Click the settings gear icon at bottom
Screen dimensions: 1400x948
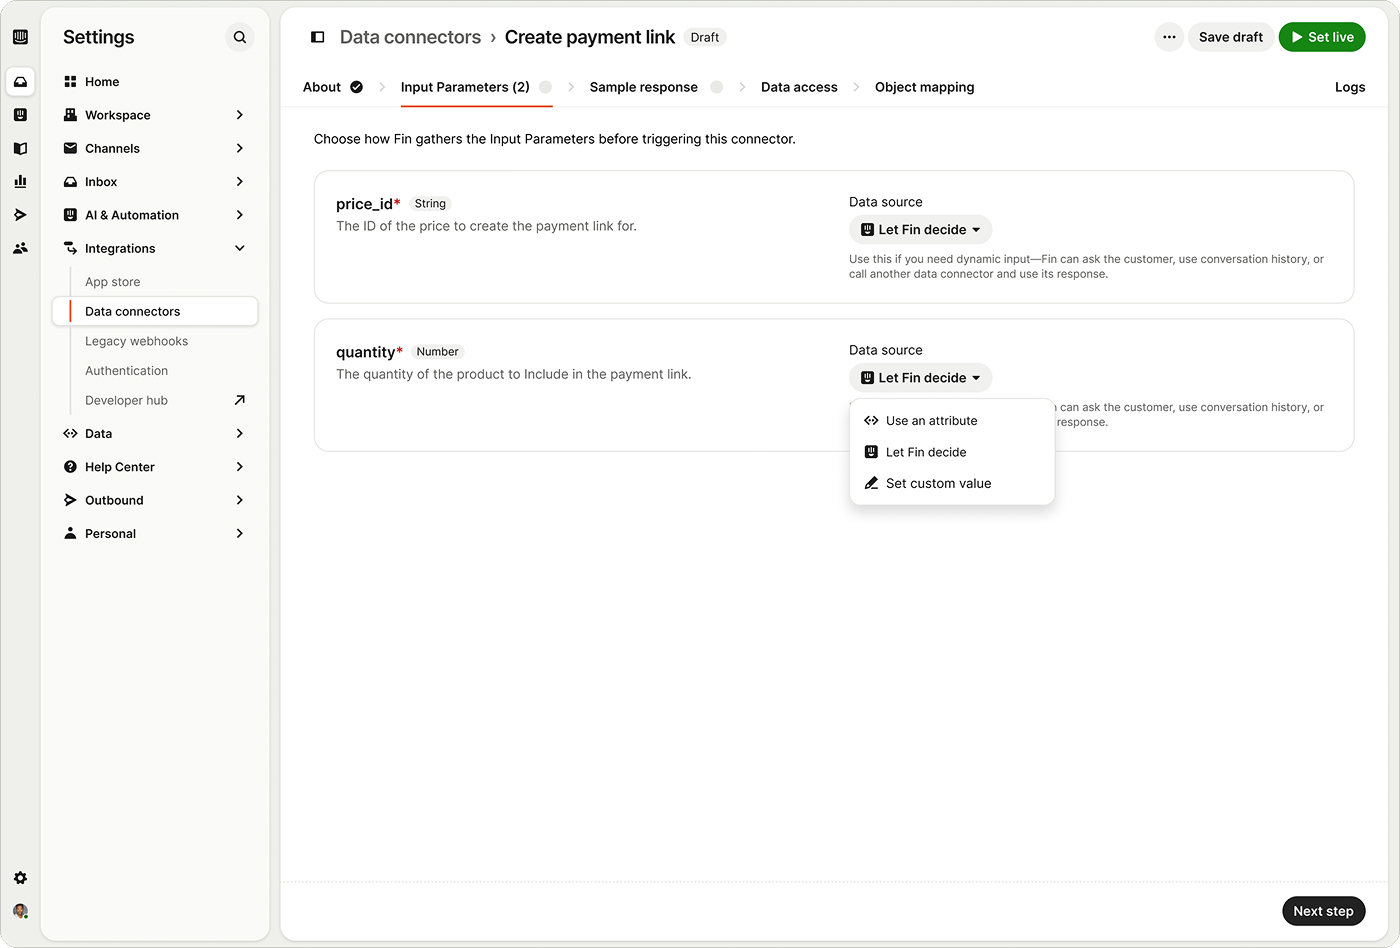pyautogui.click(x=20, y=878)
